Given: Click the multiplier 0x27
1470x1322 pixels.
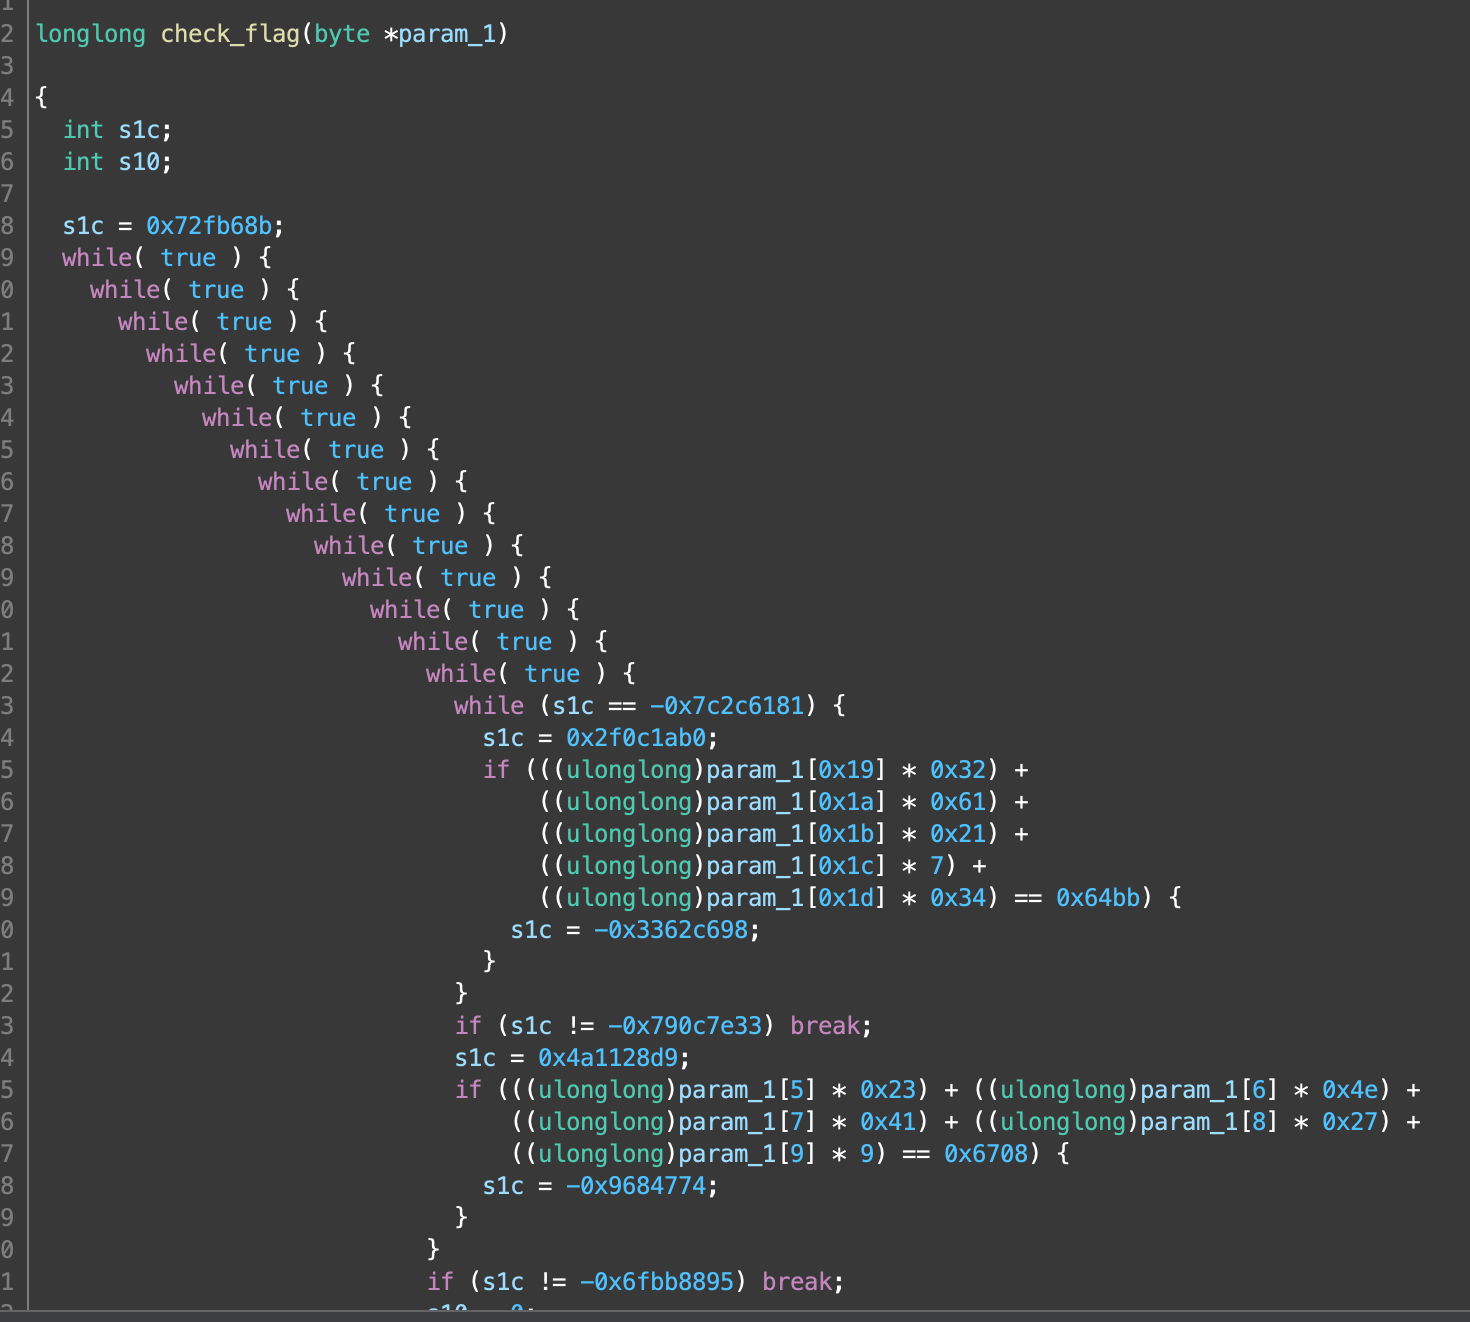Looking at the screenshot, I should [x=1350, y=1122].
